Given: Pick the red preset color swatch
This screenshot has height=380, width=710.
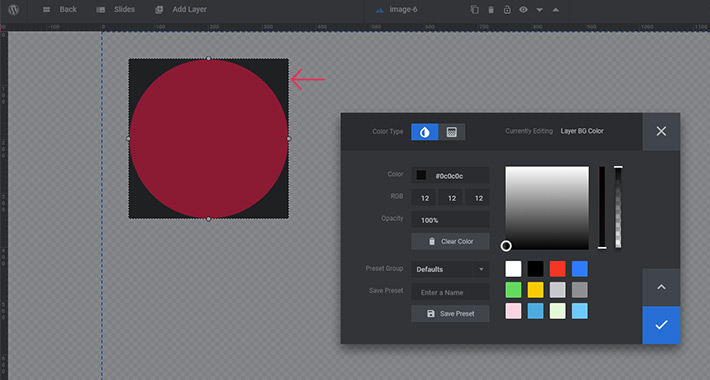Looking at the screenshot, I should pos(557,269).
